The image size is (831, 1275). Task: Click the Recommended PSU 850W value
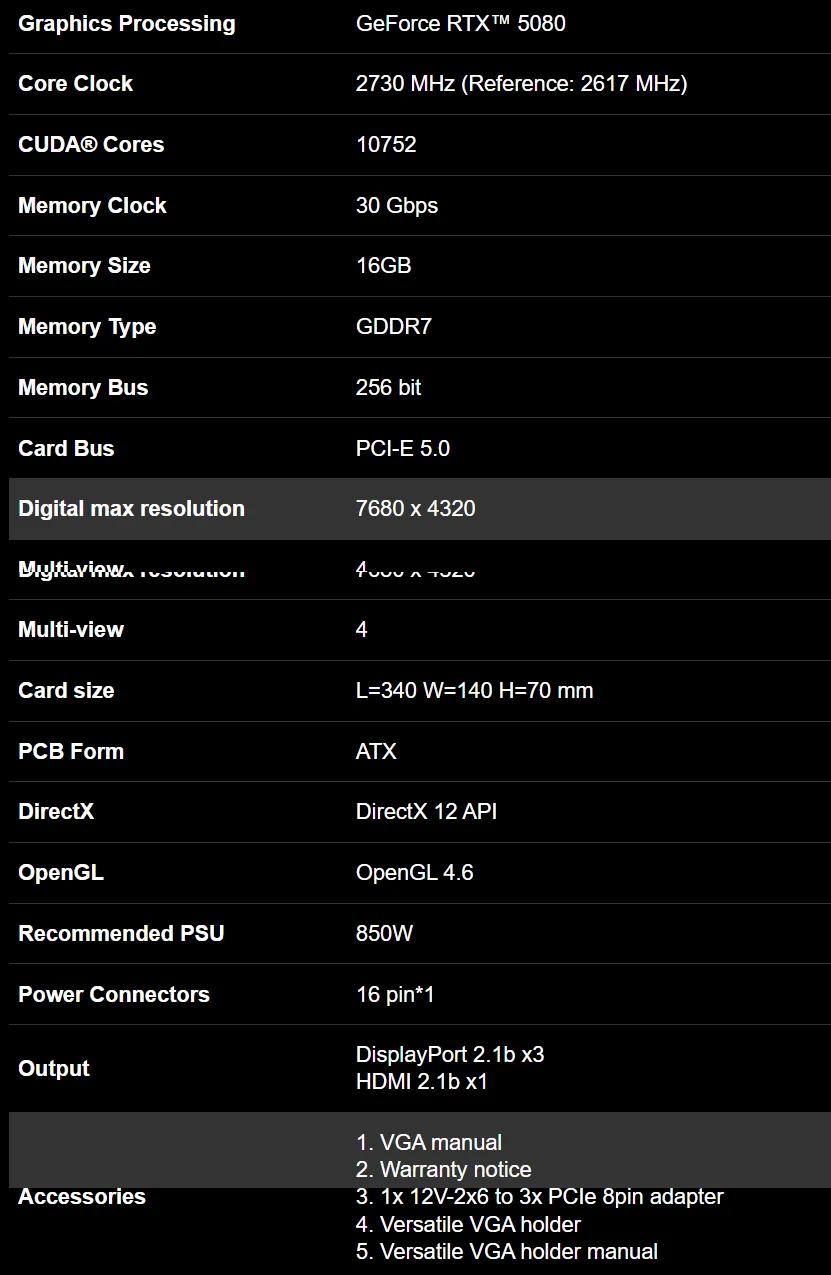[384, 933]
